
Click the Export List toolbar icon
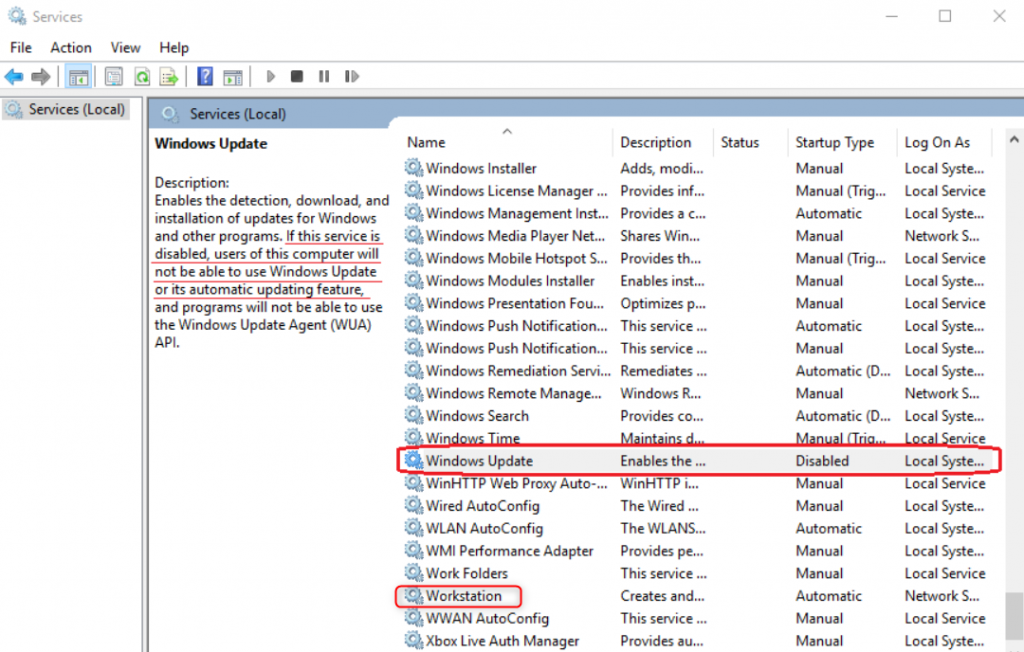(x=169, y=77)
